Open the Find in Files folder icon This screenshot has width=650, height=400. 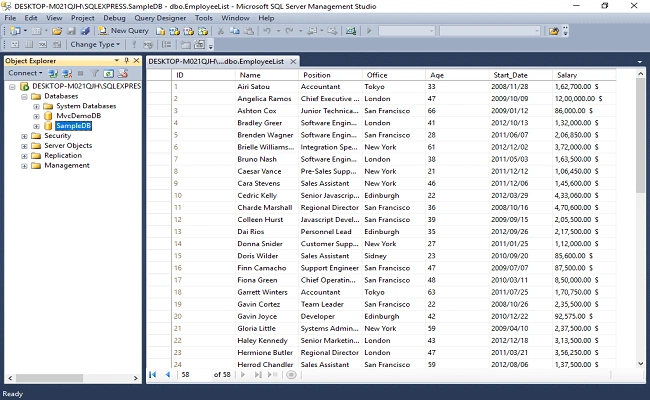[x=553, y=31]
